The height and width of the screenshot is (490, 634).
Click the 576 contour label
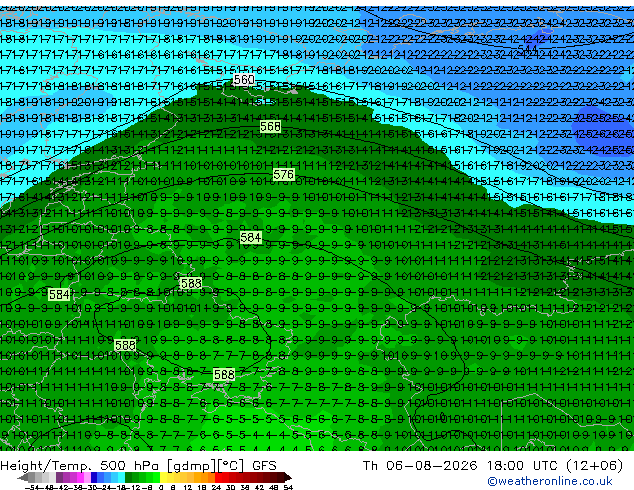click(x=283, y=175)
